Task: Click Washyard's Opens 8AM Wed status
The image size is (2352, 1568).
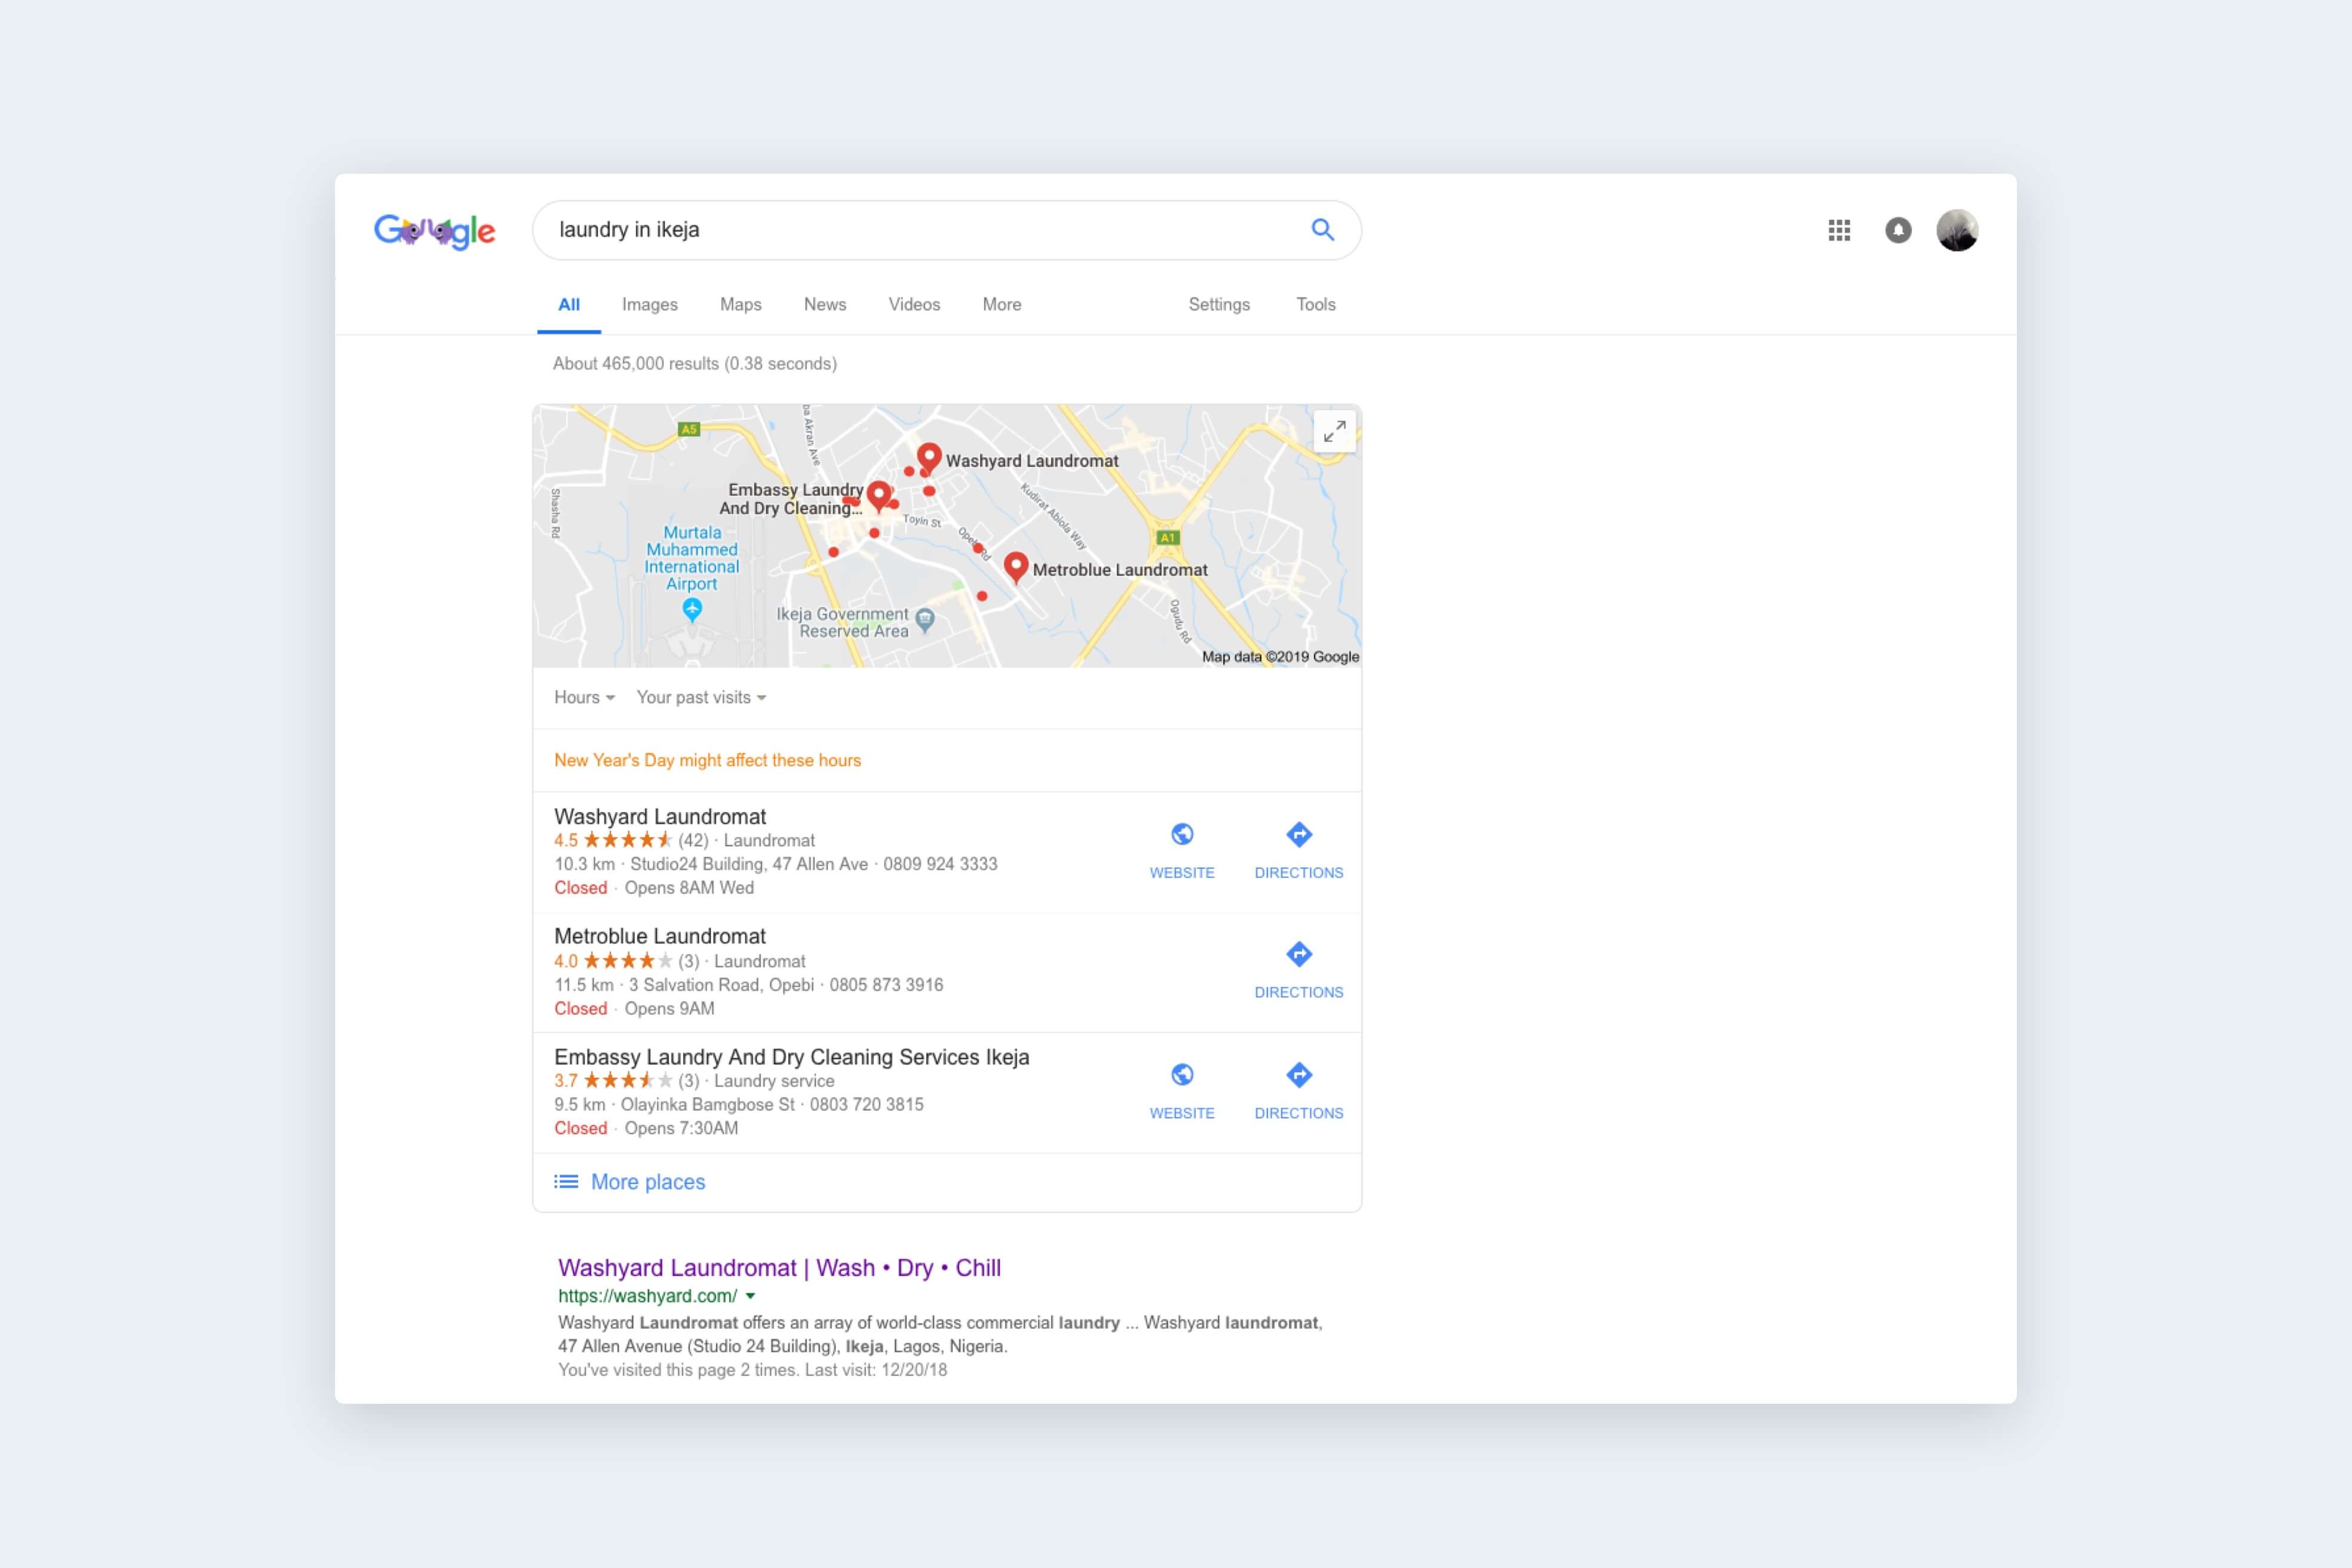Action: 689,888
